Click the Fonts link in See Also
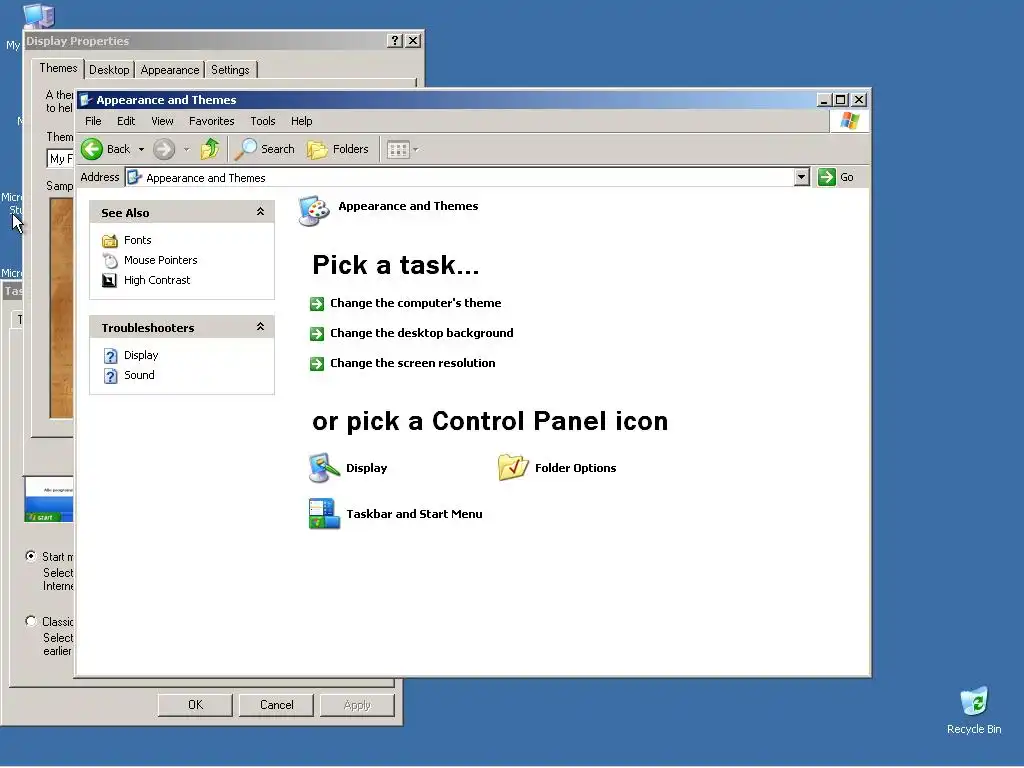 (137, 240)
